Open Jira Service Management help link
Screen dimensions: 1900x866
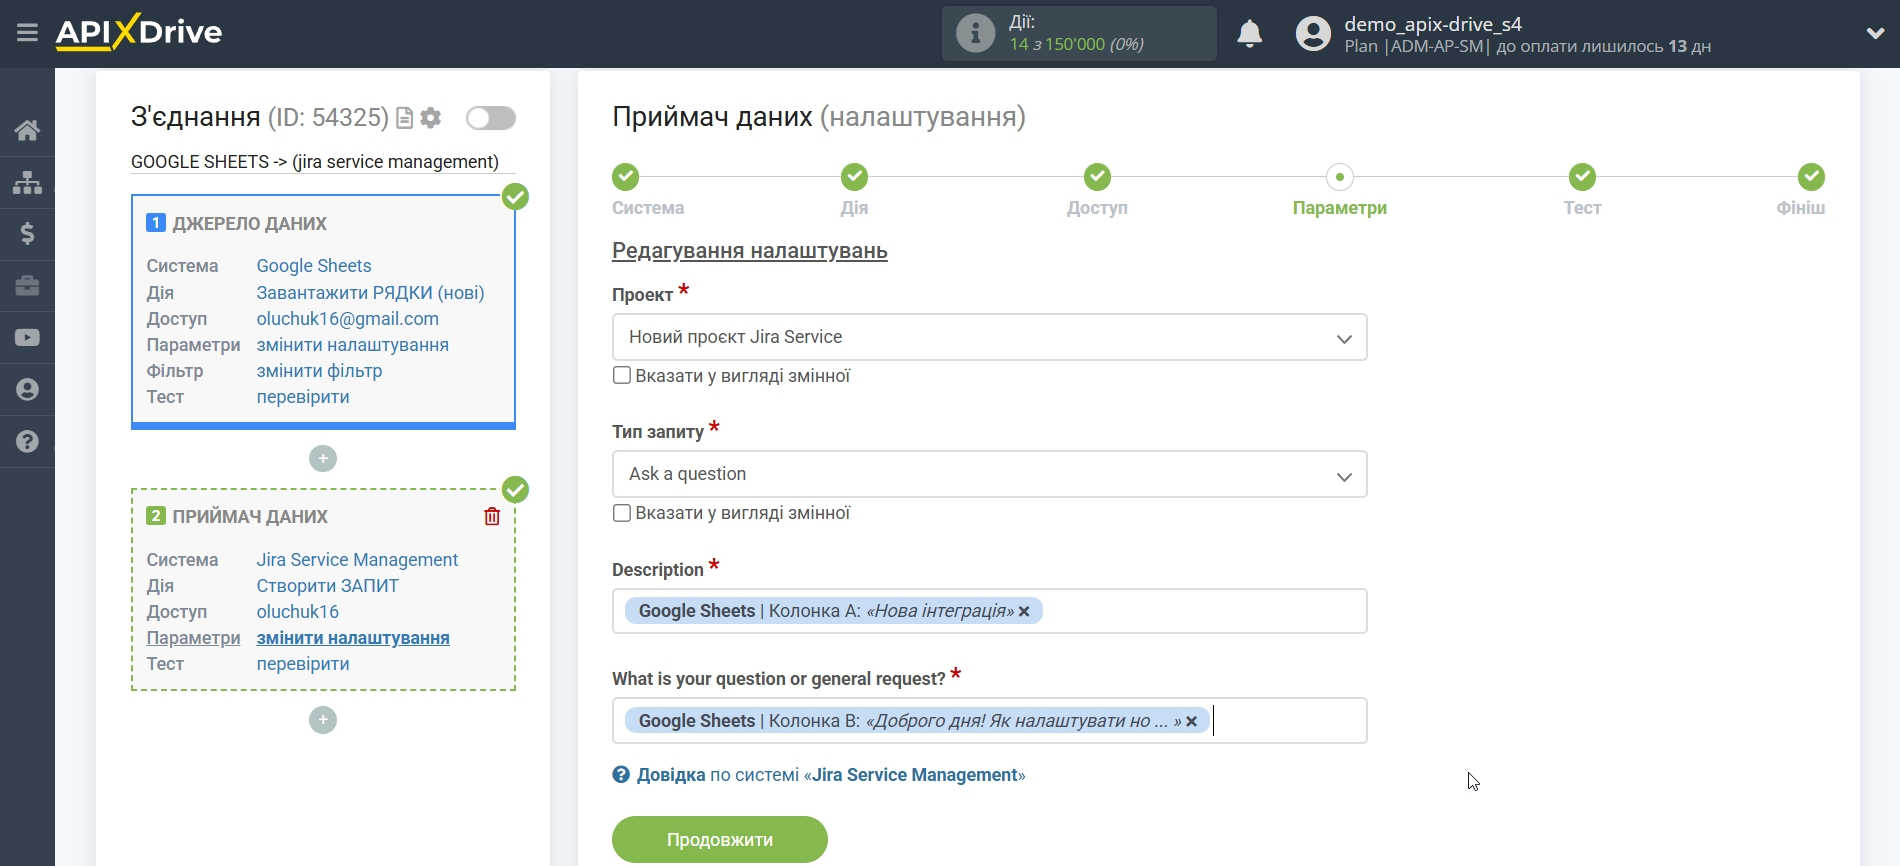point(830,775)
